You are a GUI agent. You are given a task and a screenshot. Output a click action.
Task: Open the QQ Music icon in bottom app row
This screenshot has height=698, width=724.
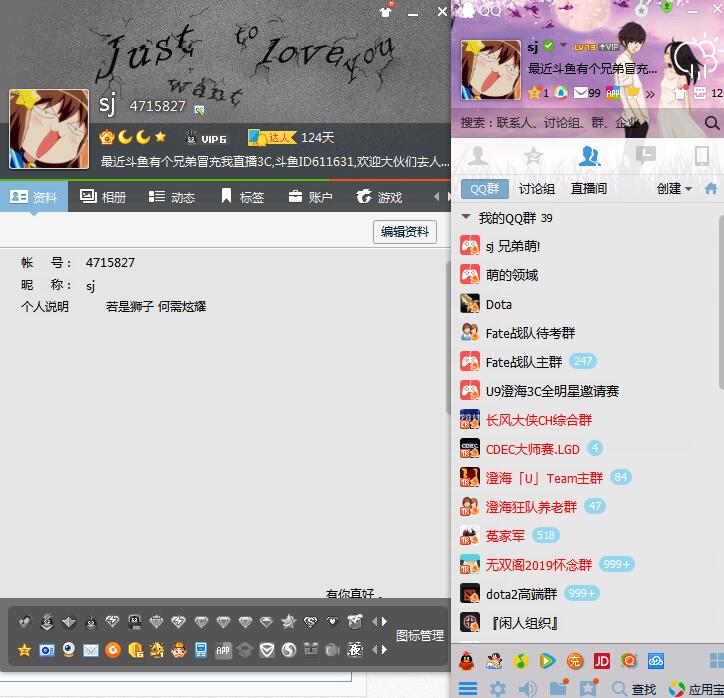point(521,662)
